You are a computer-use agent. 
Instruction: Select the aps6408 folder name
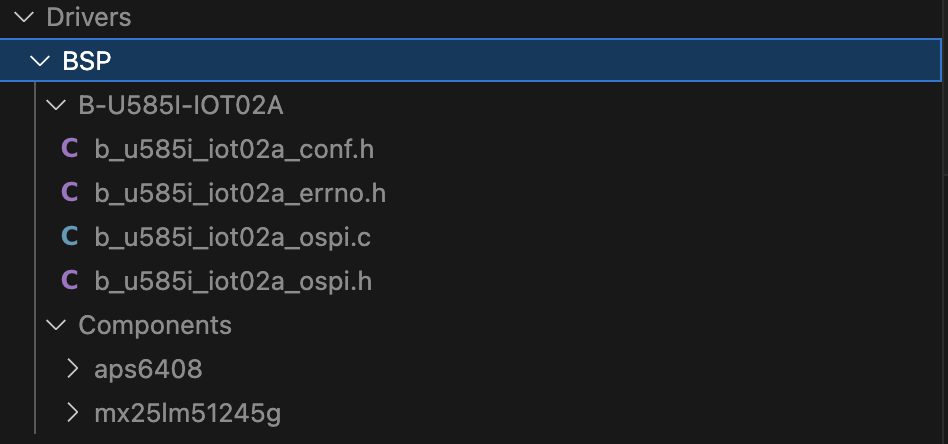(x=148, y=369)
